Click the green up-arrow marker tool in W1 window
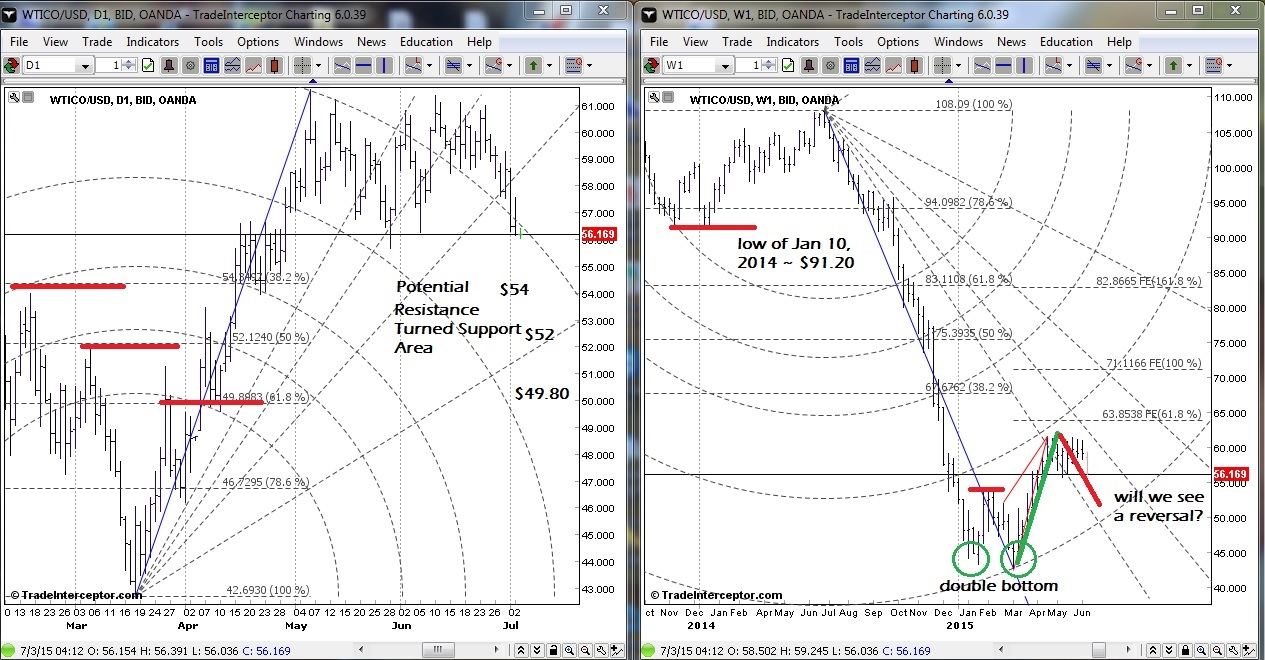This screenshot has width=1265, height=660. click(x=1173, y=65)
